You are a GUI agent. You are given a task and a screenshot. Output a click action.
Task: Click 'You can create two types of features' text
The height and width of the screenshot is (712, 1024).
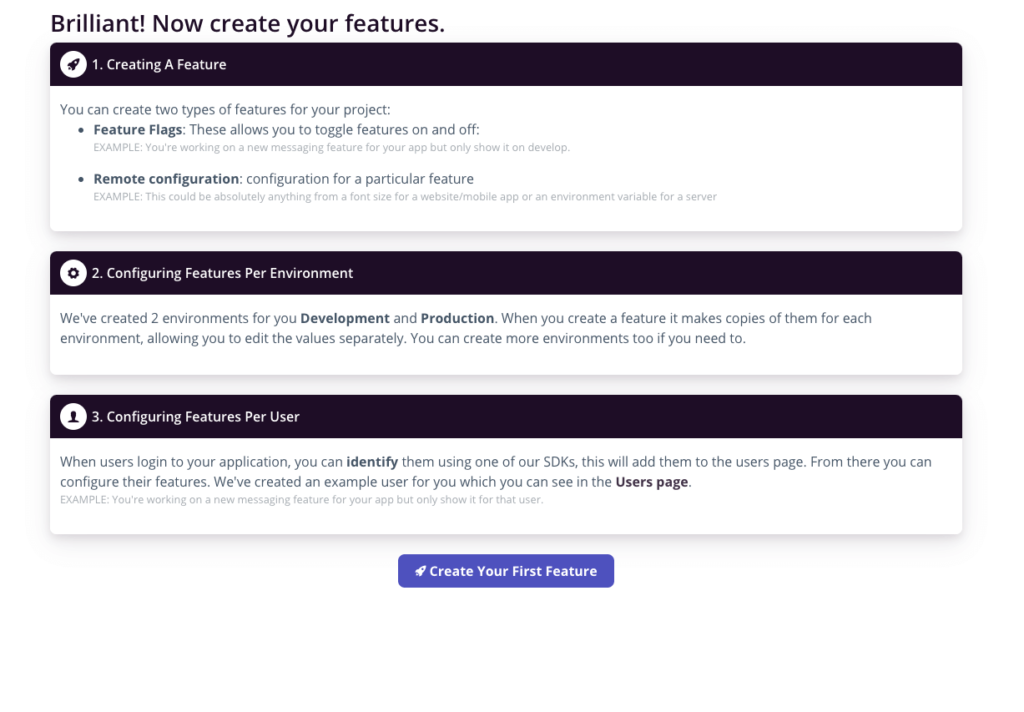(225, 110)
